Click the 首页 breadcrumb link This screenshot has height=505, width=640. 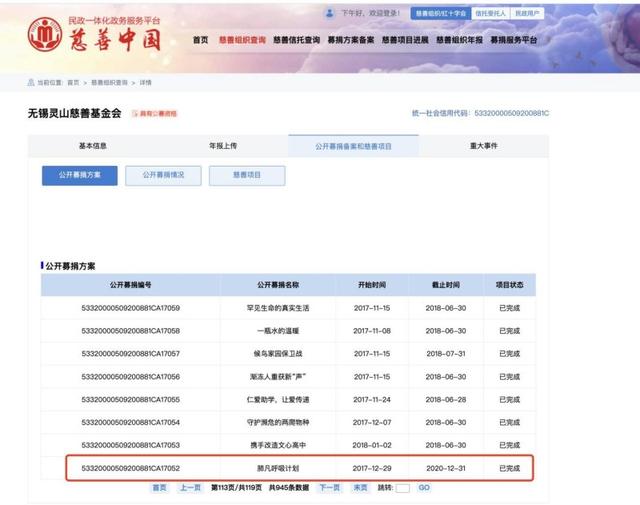coord(73,82)
